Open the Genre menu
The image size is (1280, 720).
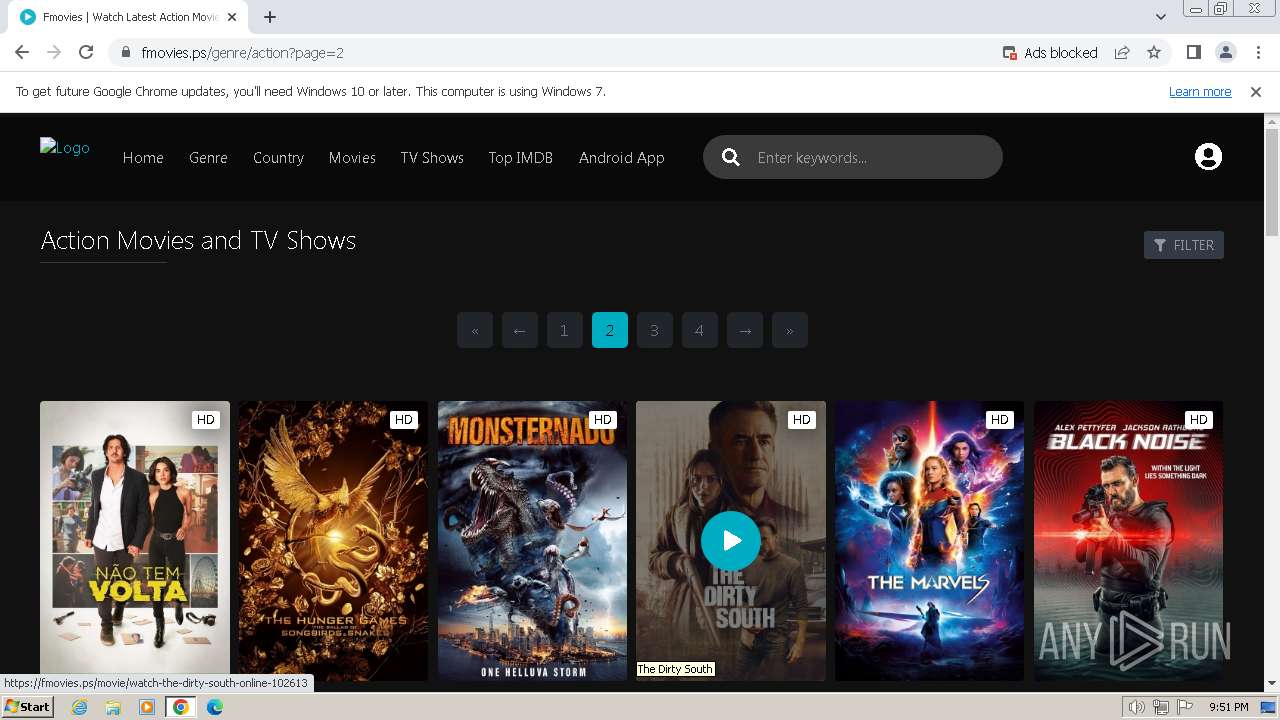[208, 157]
